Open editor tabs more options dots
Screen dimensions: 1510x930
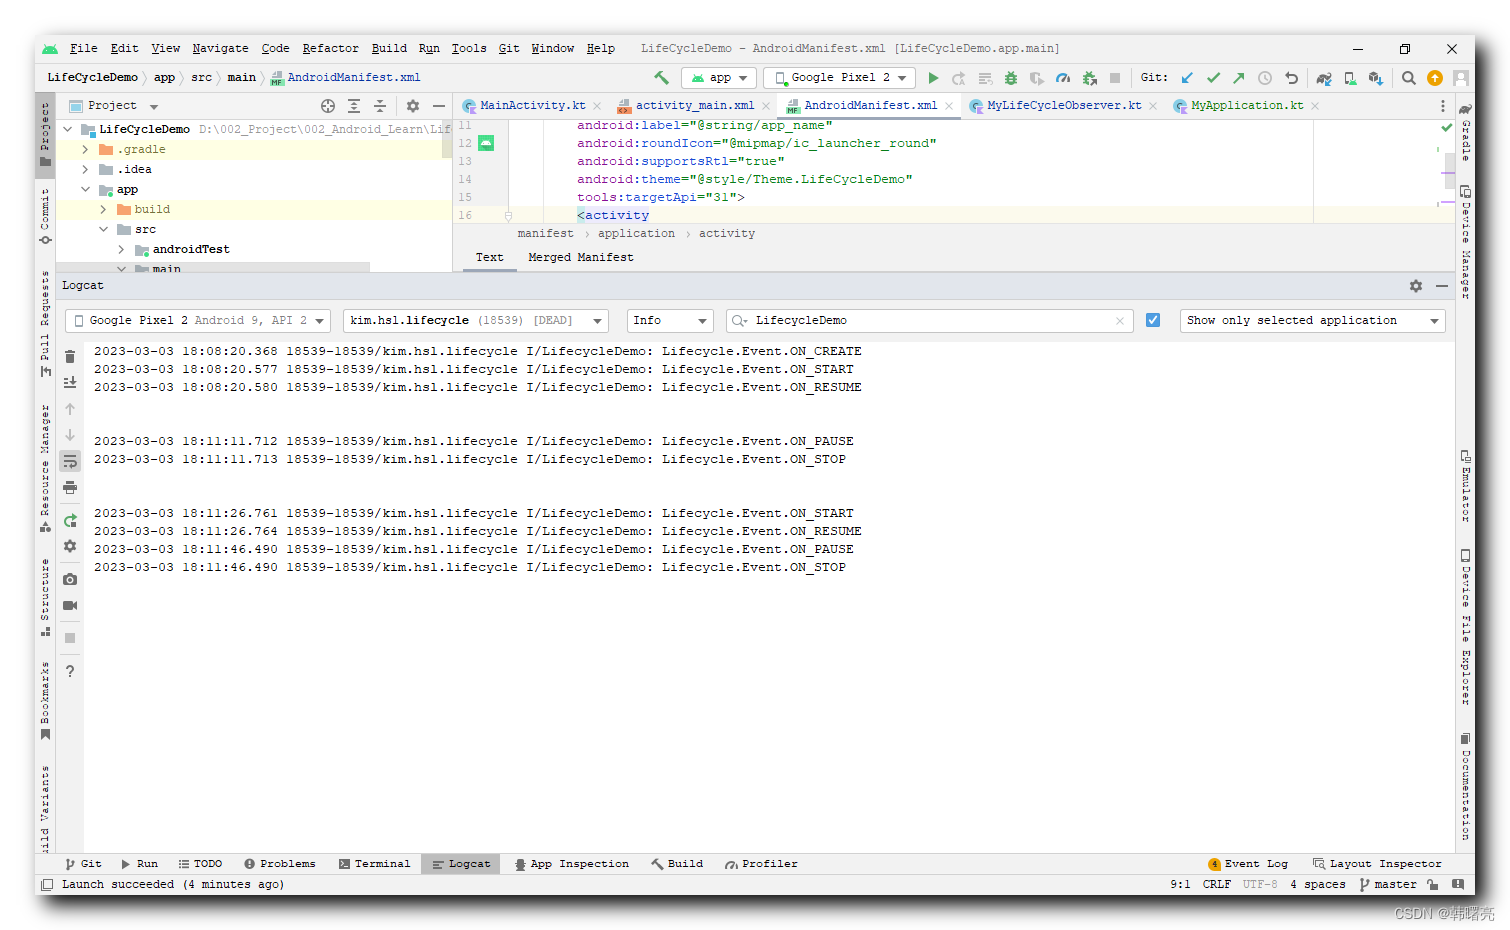point(1442,106)
